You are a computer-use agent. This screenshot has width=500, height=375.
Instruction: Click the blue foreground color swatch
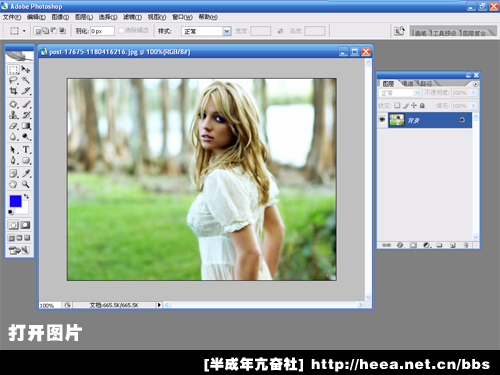click(x=16, y=201)
